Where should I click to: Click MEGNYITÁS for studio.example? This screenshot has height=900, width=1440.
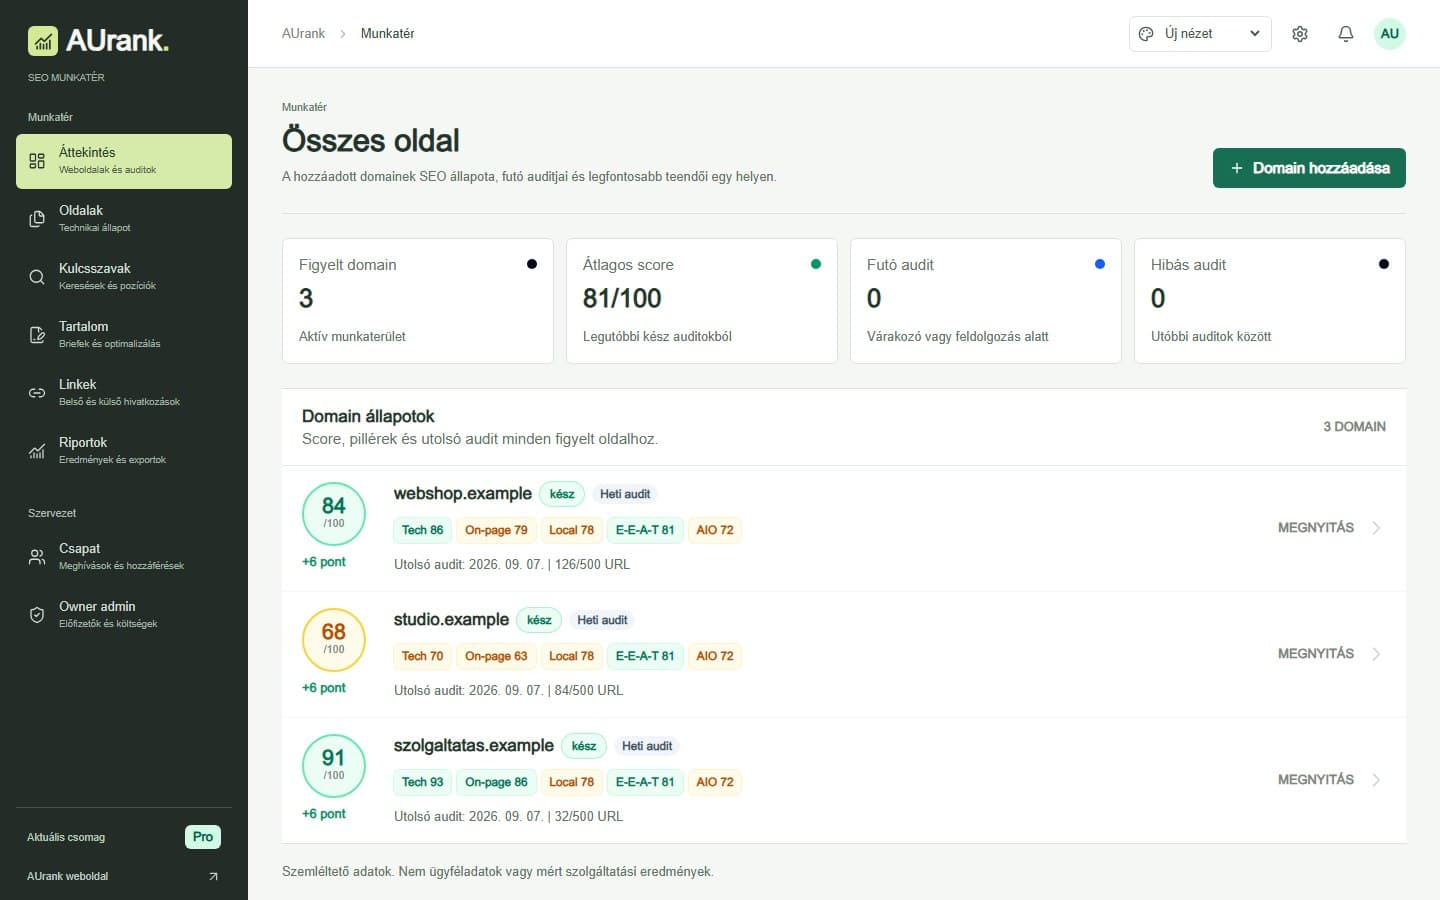pyautogui.click(x=1316, y=654)
